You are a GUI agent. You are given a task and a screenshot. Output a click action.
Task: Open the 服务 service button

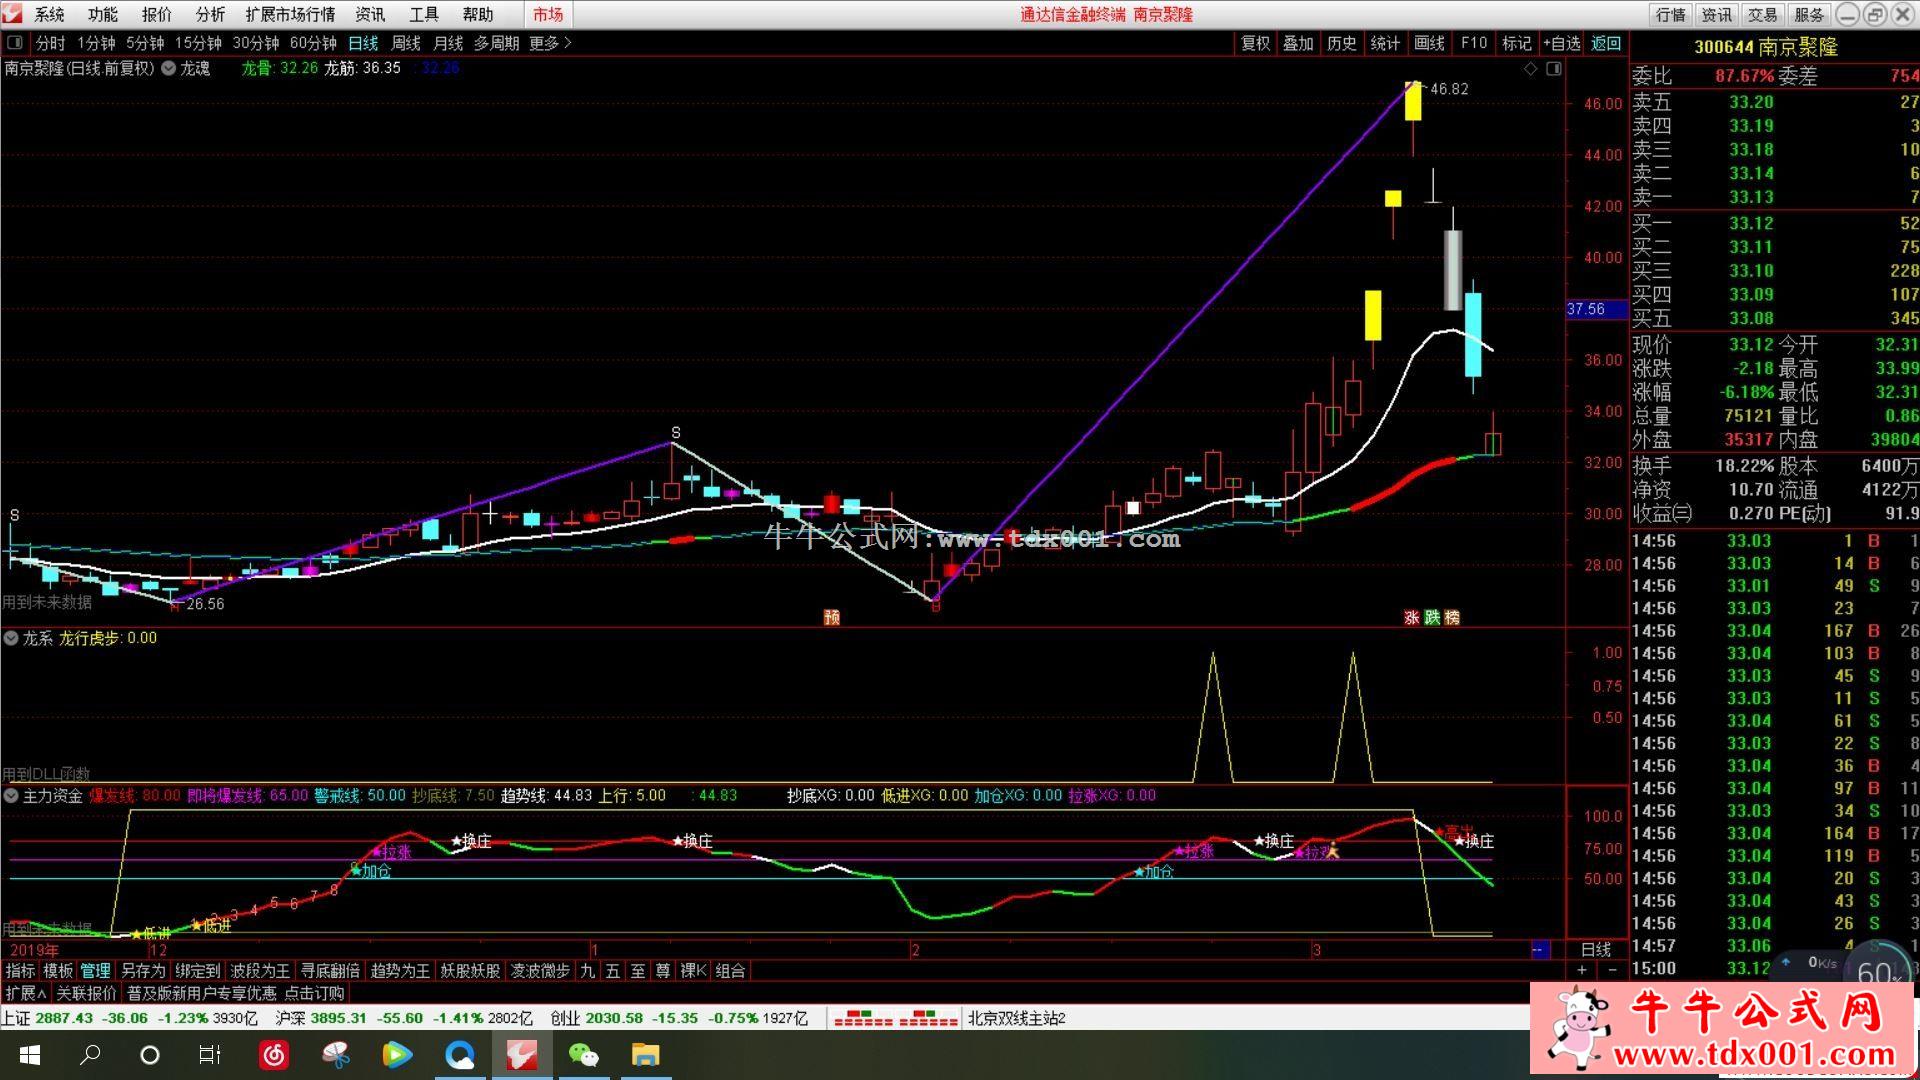tap(1808, 14)
